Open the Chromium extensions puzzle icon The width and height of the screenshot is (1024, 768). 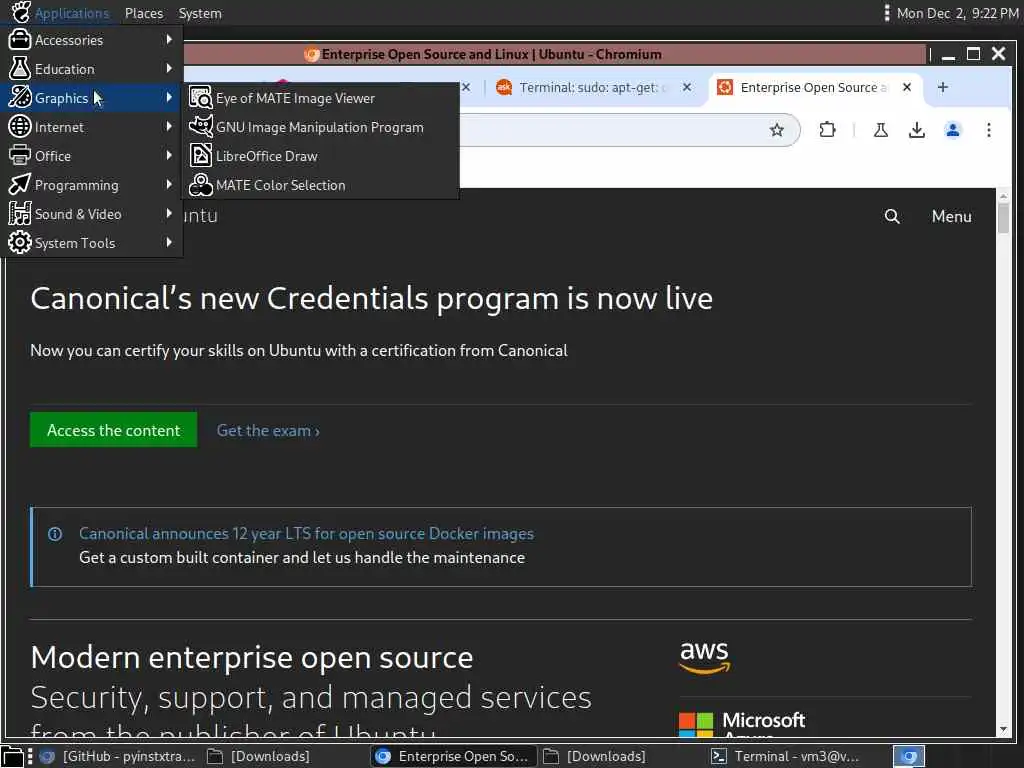click(827, 130)
